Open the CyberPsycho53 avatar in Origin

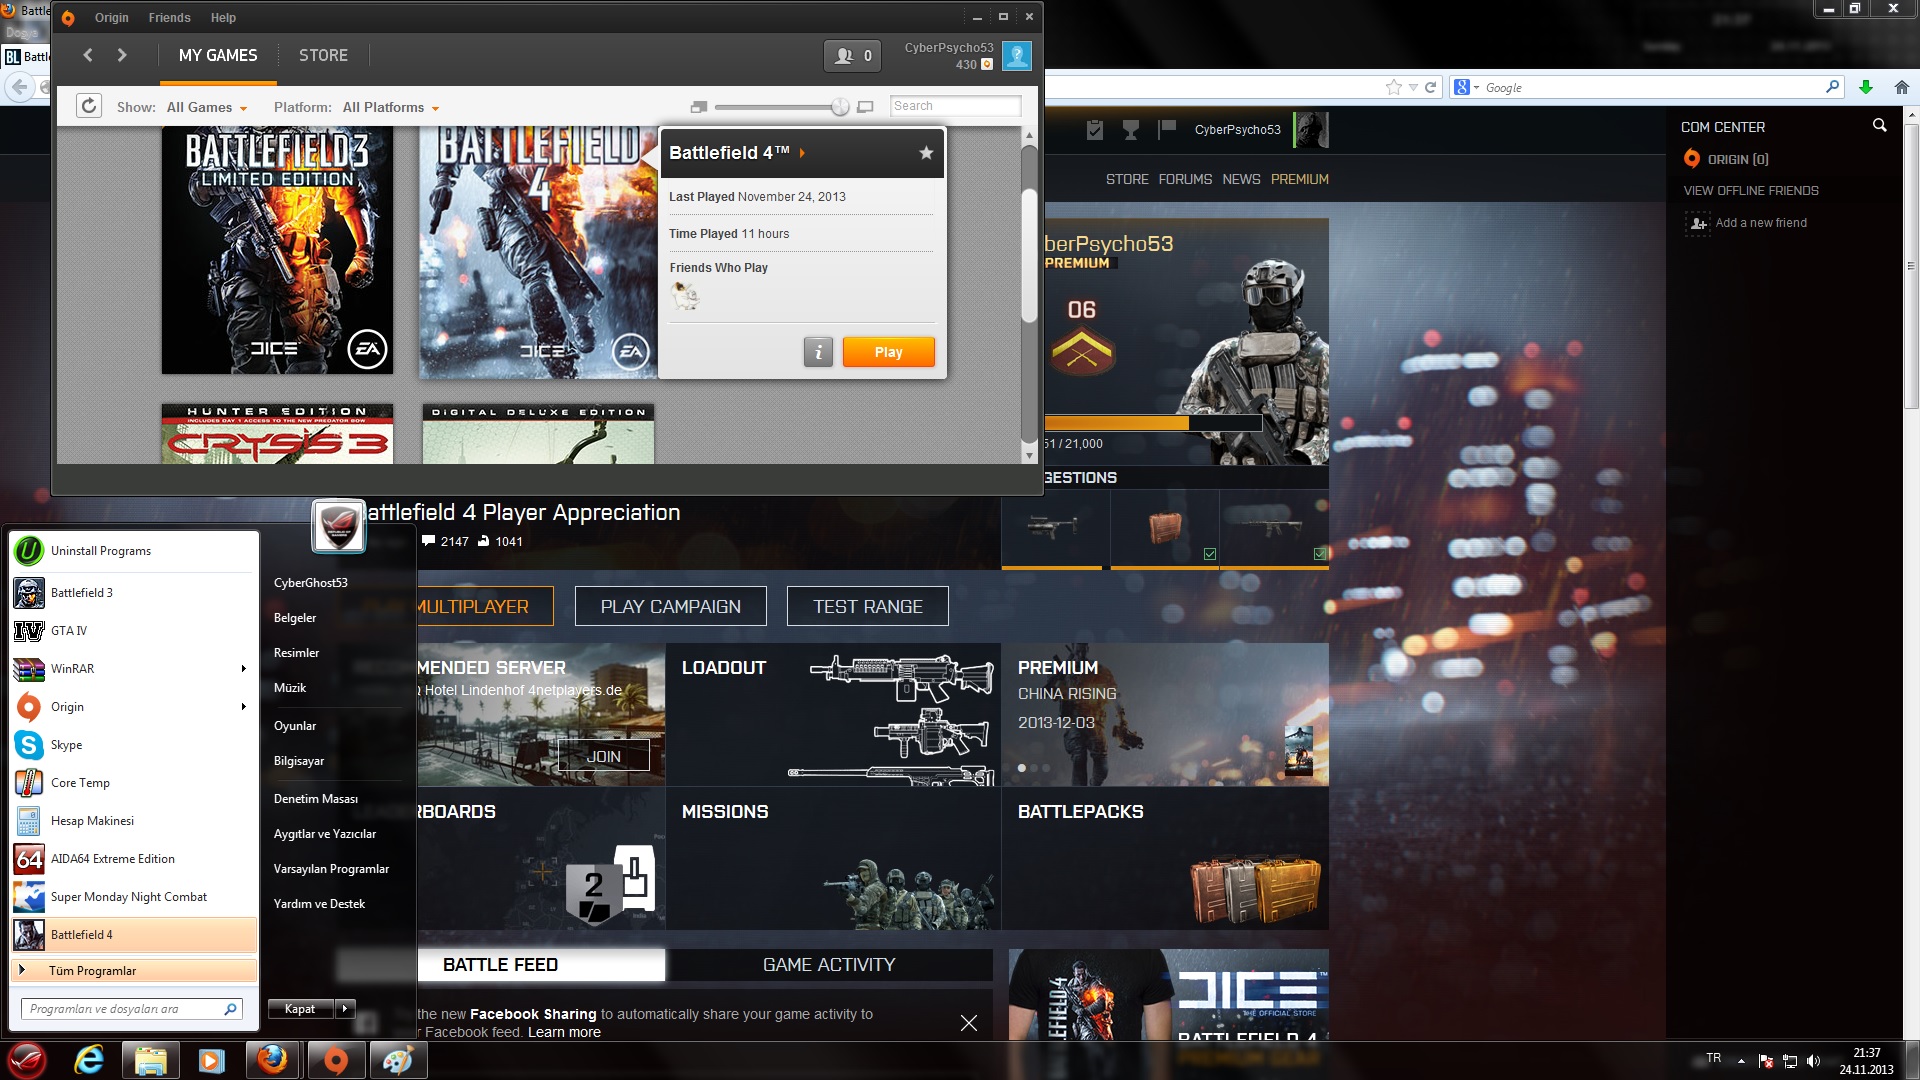point(1017,56)
